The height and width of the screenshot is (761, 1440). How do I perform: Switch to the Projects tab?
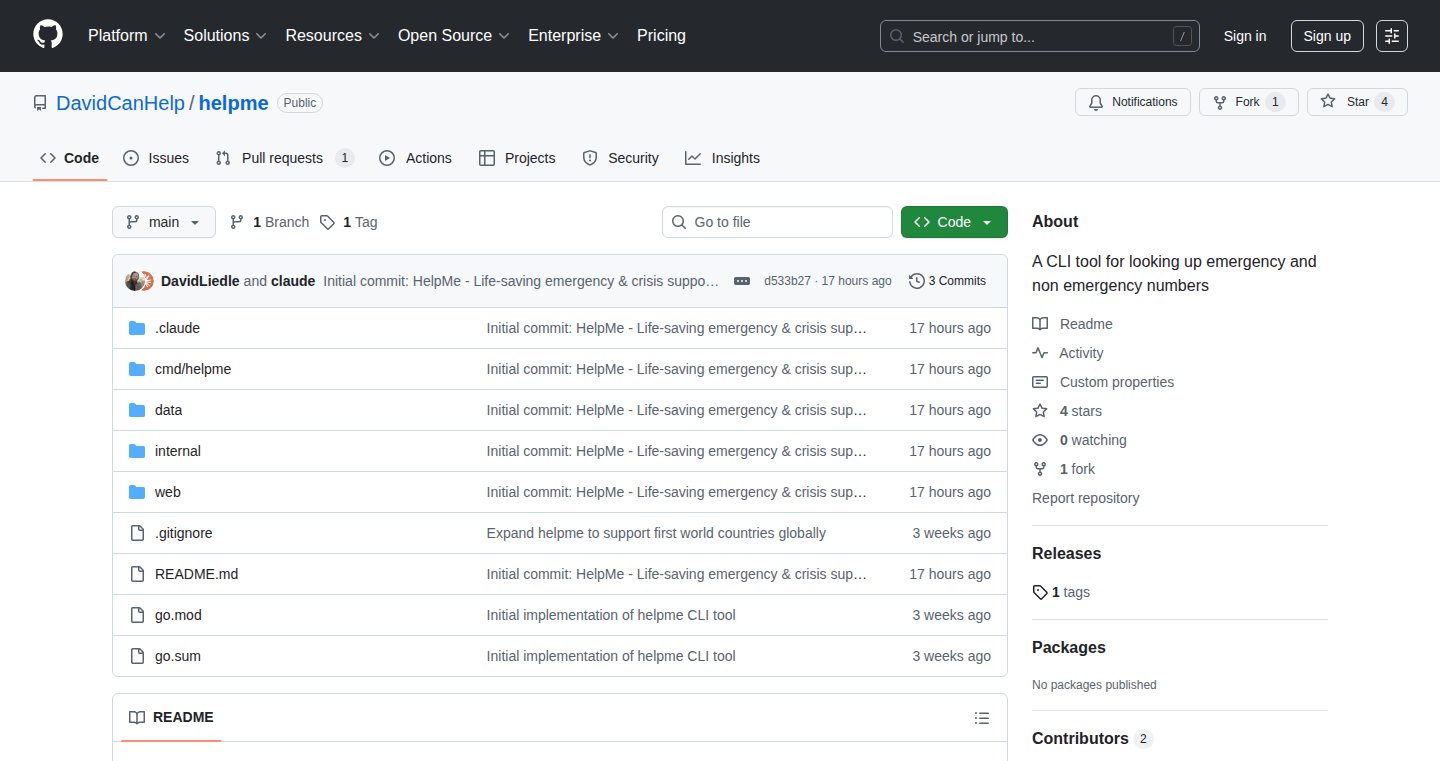tap(517, 158)
